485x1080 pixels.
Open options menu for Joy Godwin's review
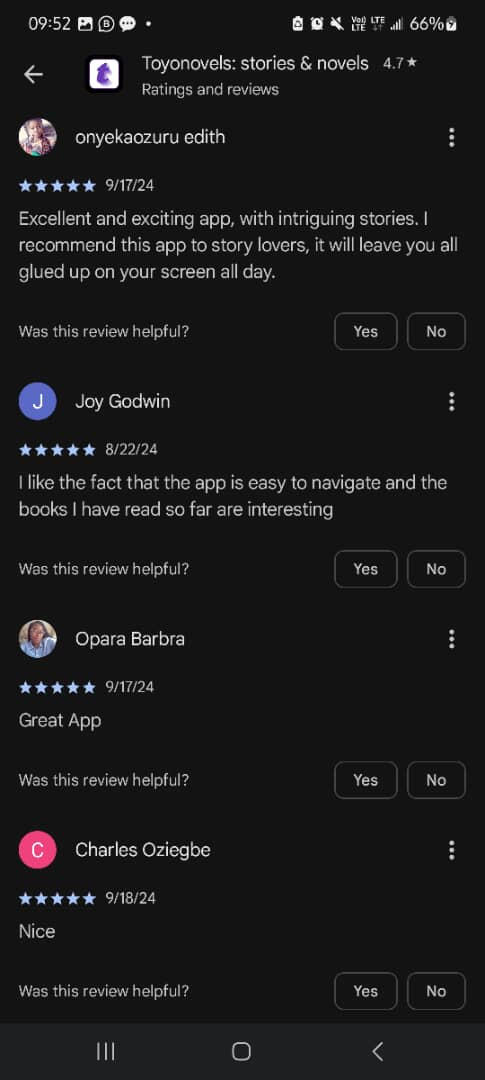(x=451, y=402)
